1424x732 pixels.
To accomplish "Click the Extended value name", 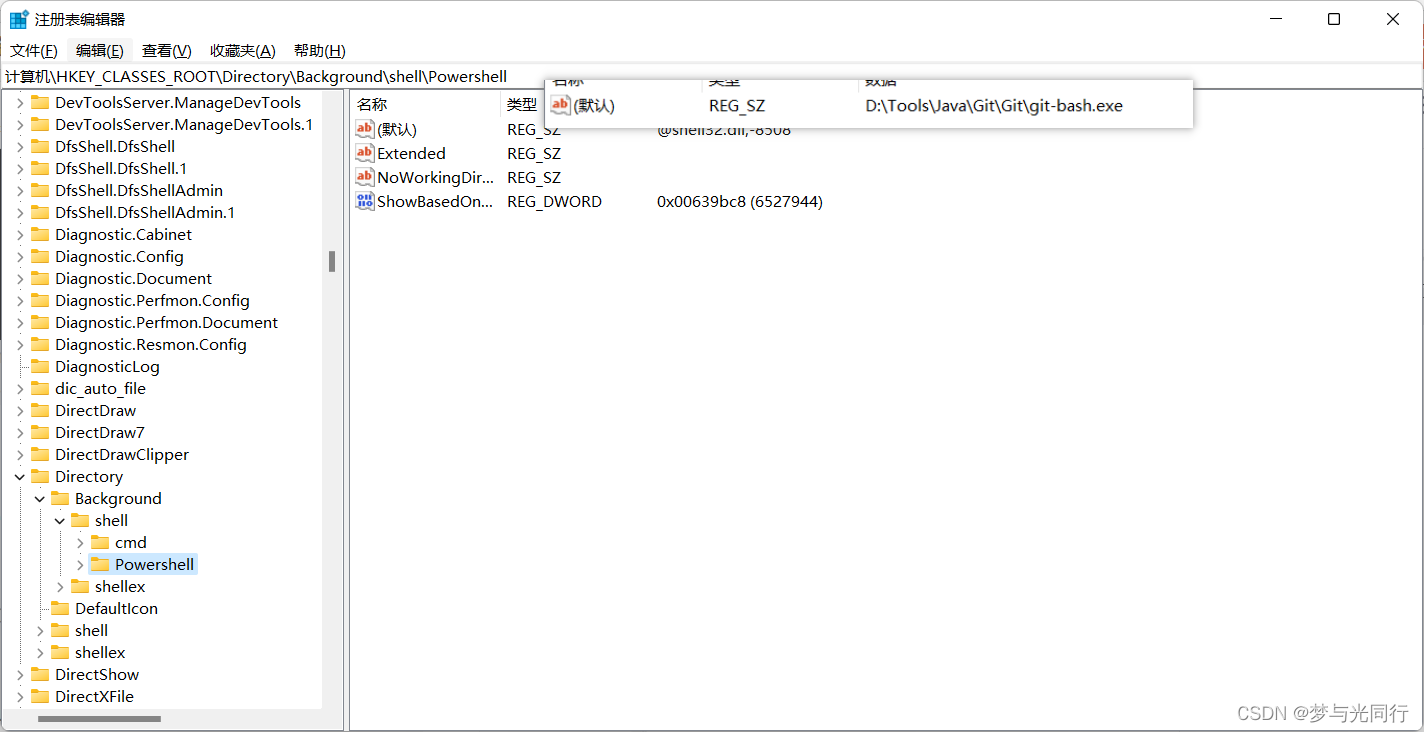I will tap(411, 154).
